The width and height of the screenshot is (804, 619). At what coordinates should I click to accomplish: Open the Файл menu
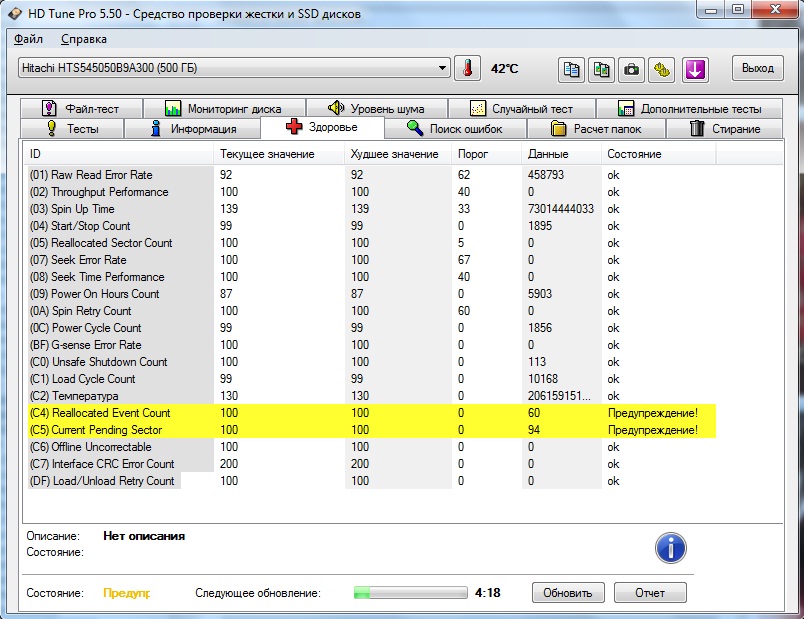tap(29, 39)
